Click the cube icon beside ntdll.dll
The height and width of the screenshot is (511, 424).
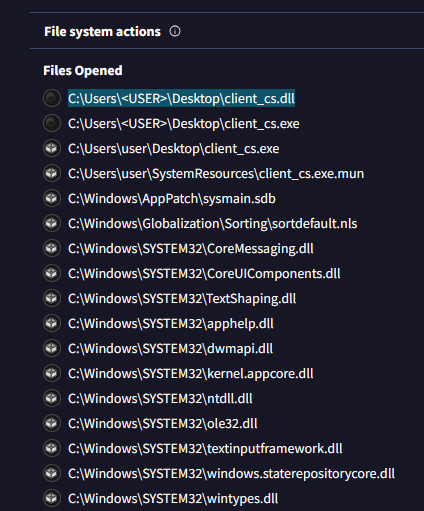[x=52, y=398]
